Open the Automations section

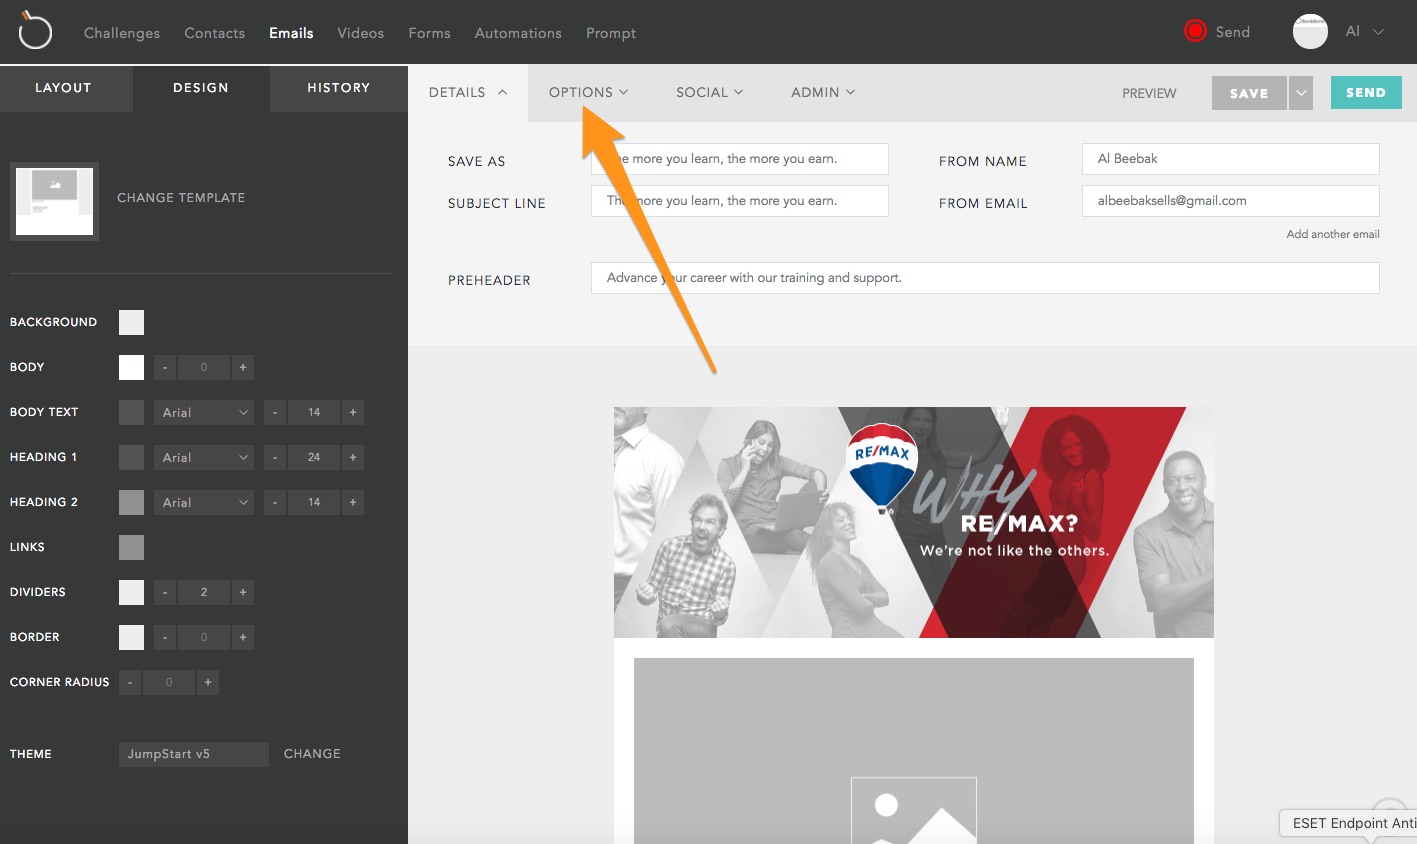tap(518, 33)
